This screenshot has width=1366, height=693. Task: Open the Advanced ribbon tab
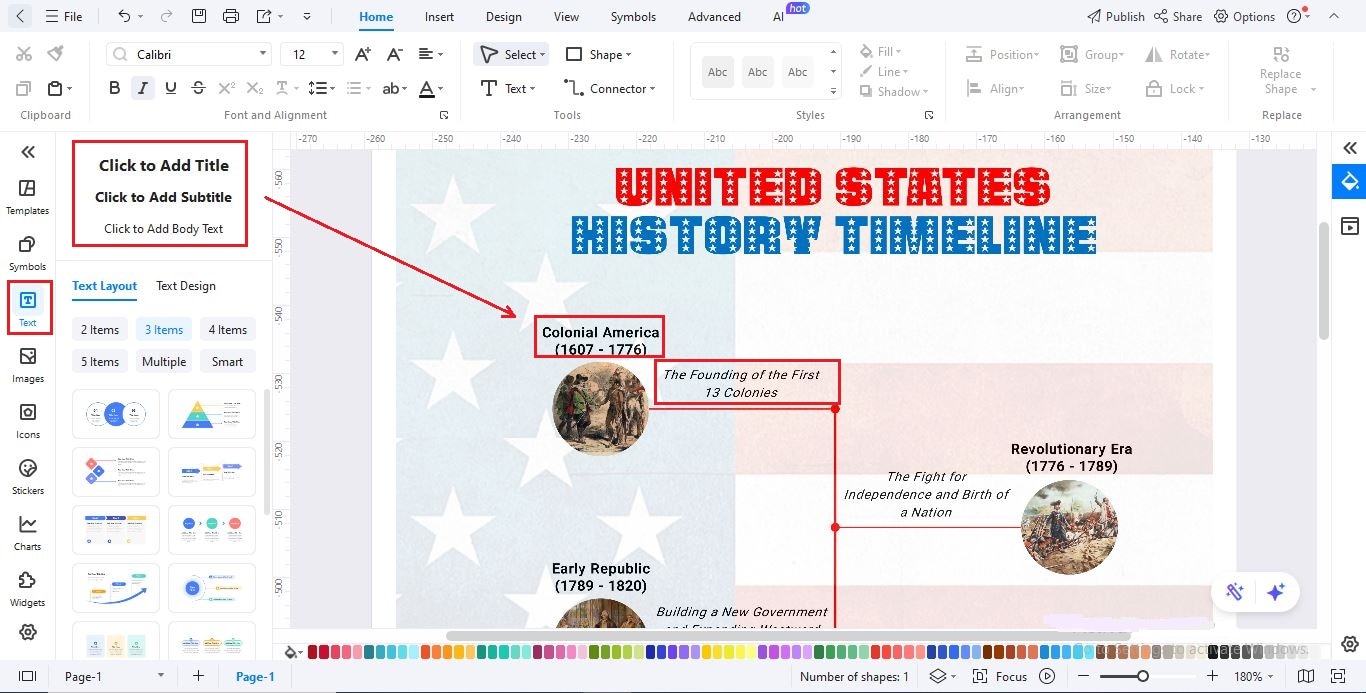point(714,16)
